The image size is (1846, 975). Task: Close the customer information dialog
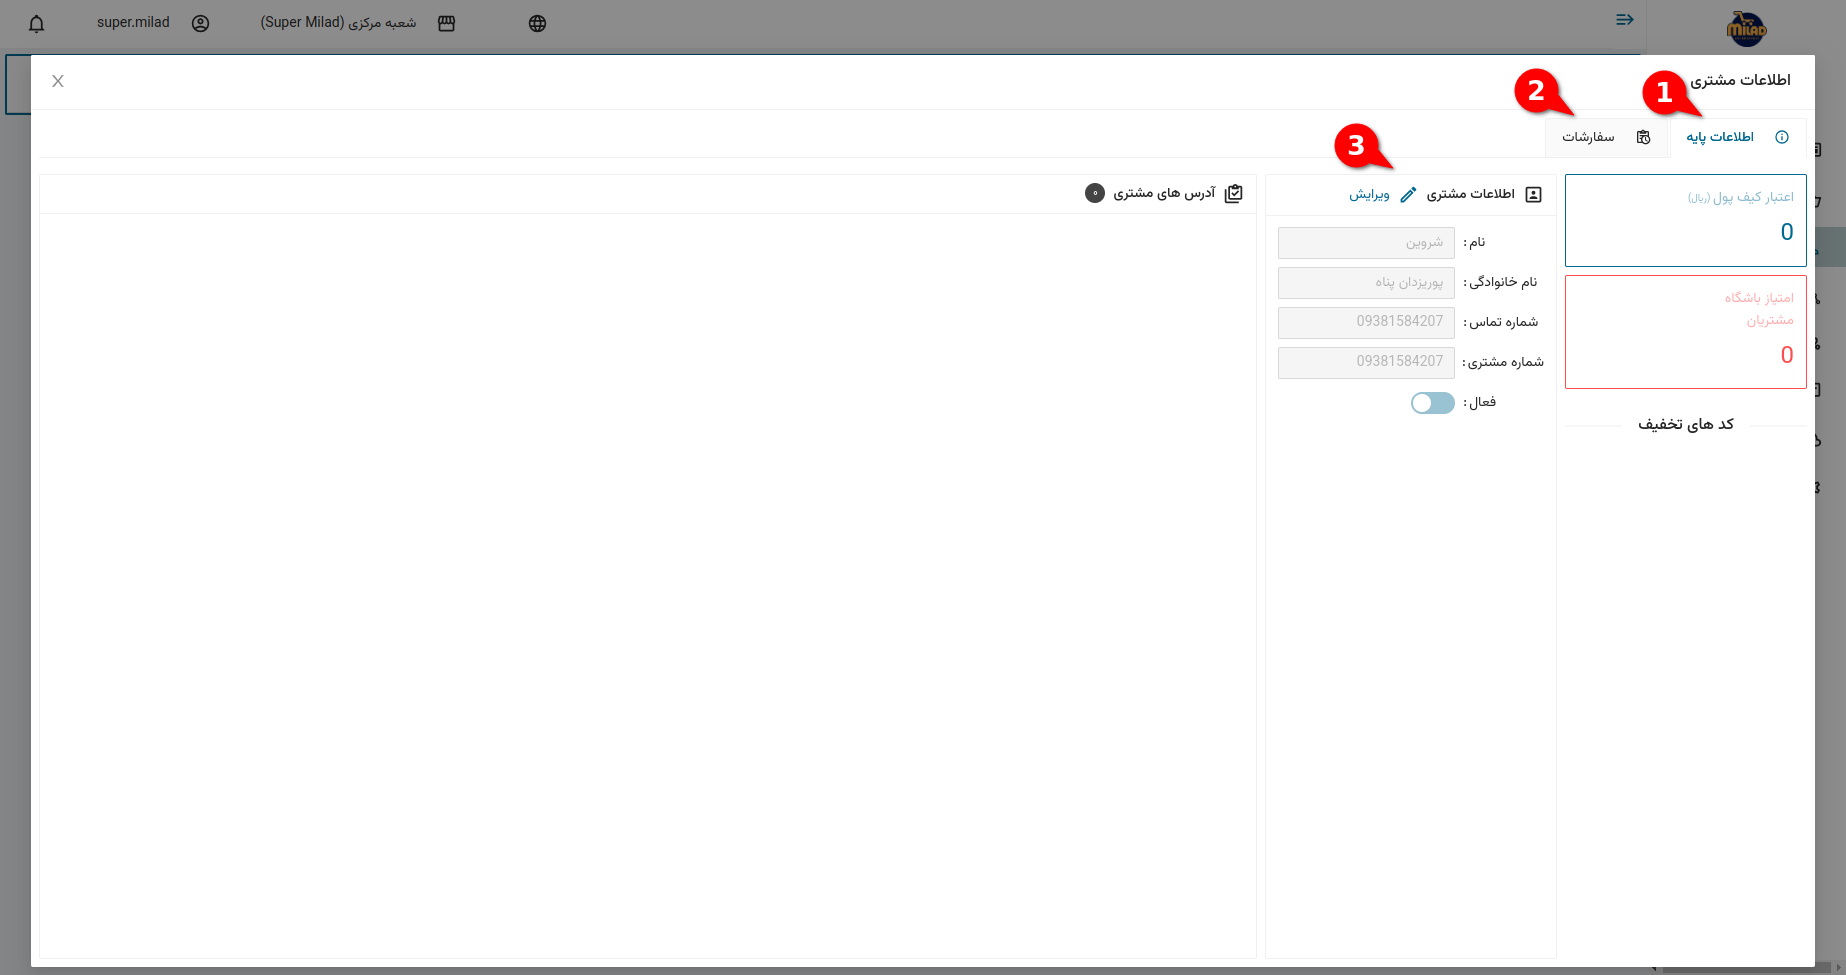pyautogui.click(x=58, y=82)
